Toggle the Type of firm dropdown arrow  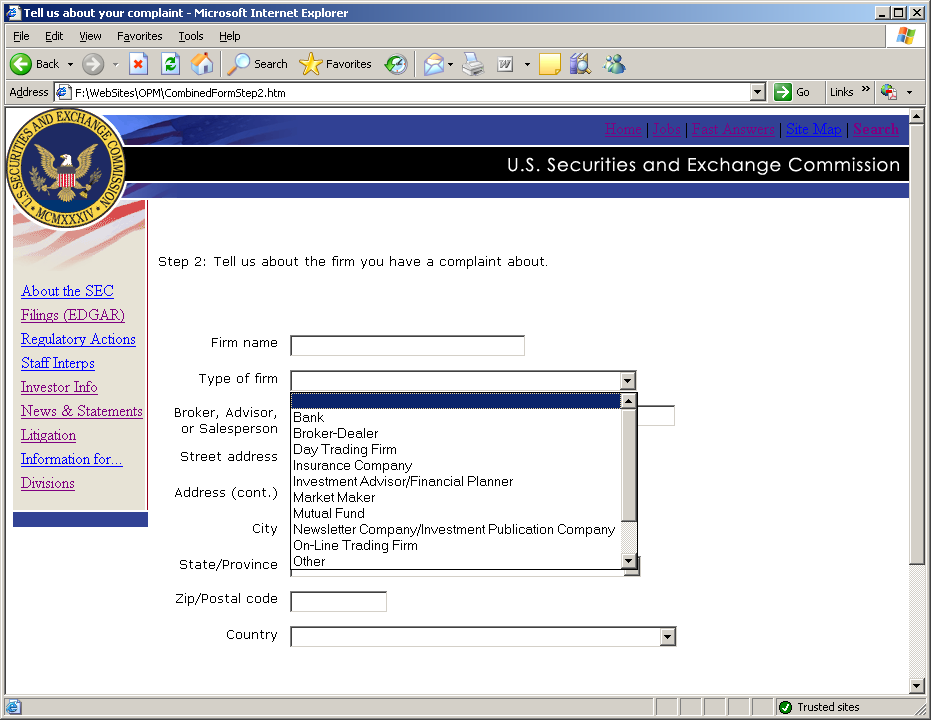(627, 380)
